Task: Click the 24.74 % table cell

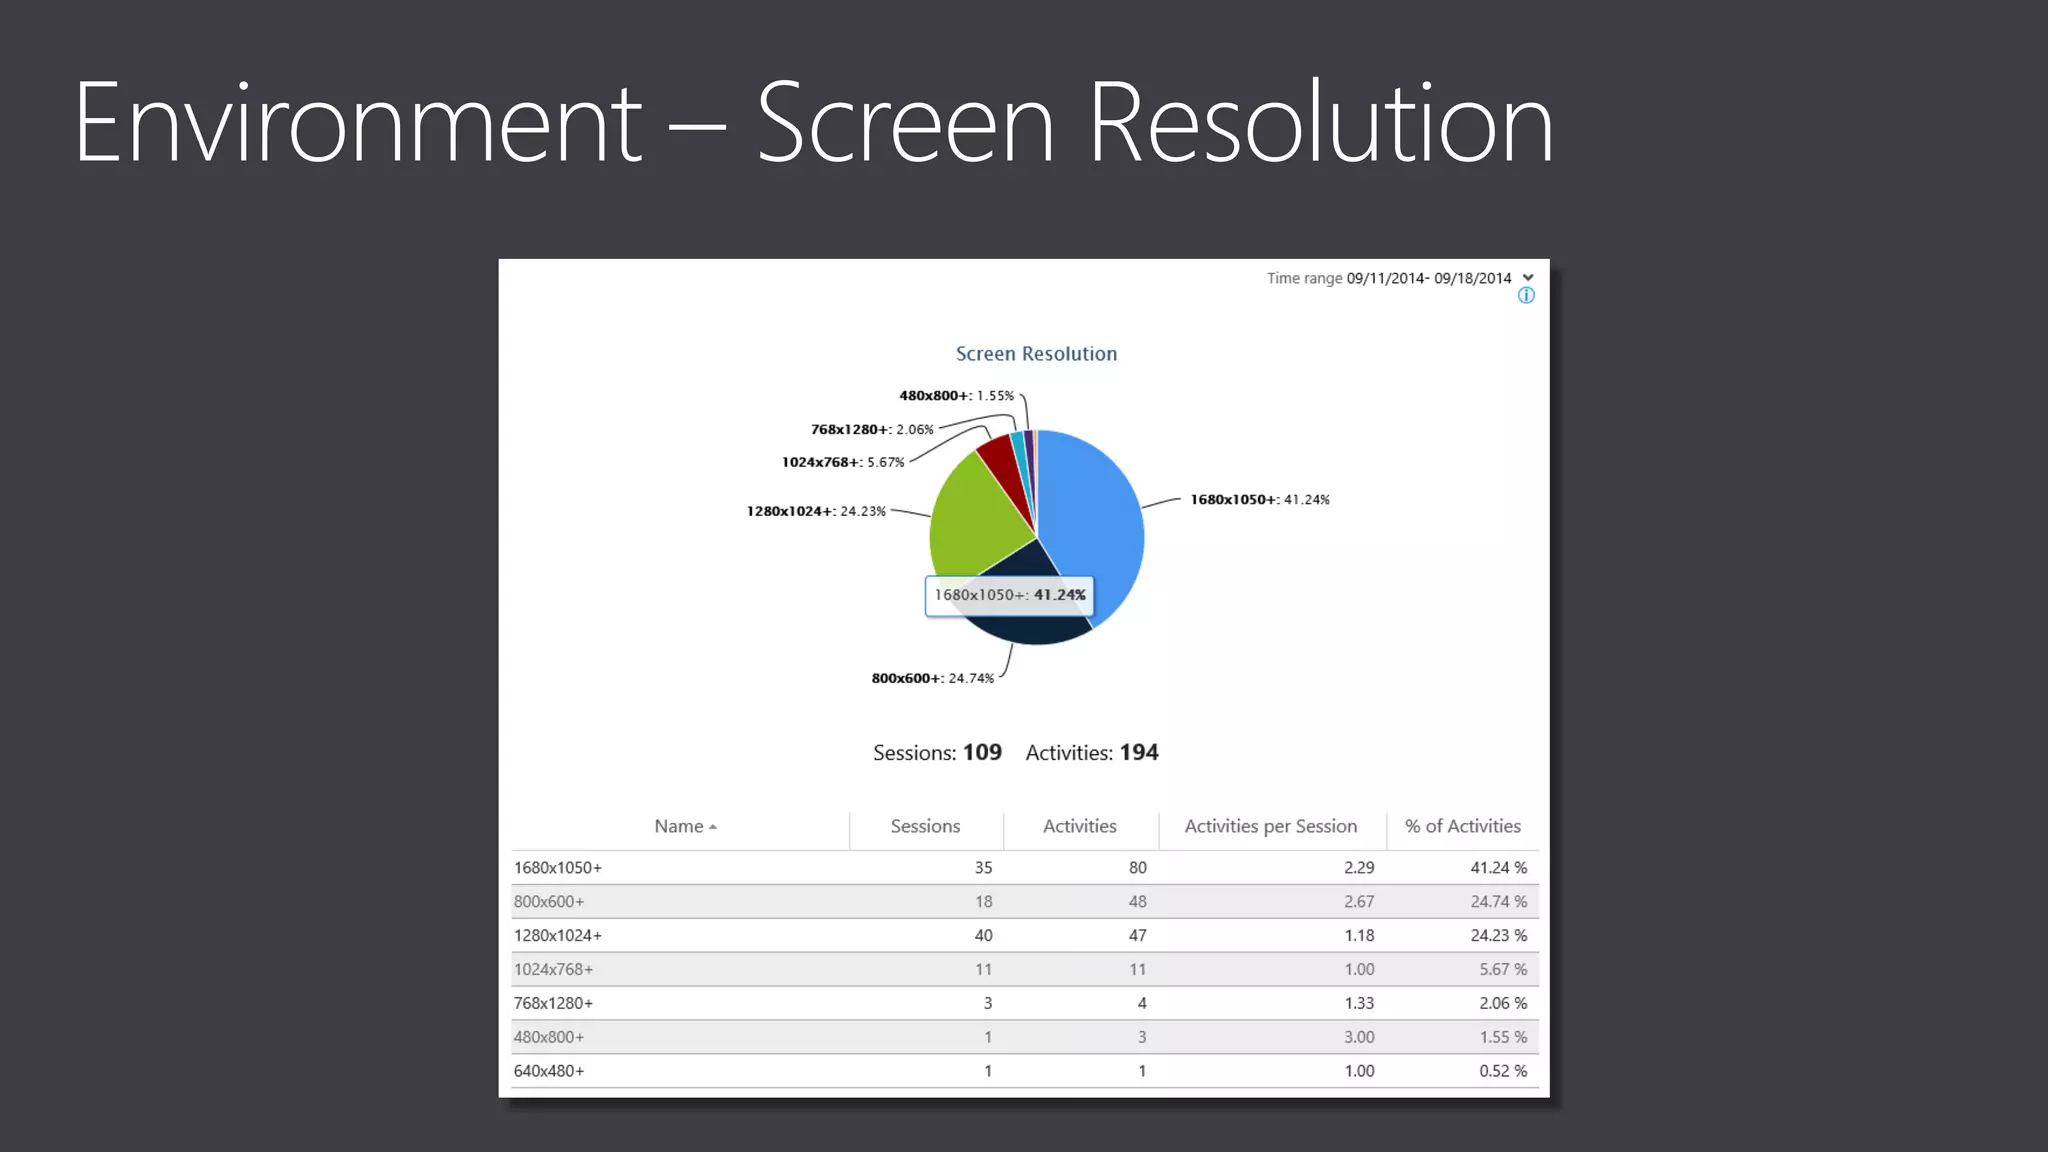Action: (1499, 901)
